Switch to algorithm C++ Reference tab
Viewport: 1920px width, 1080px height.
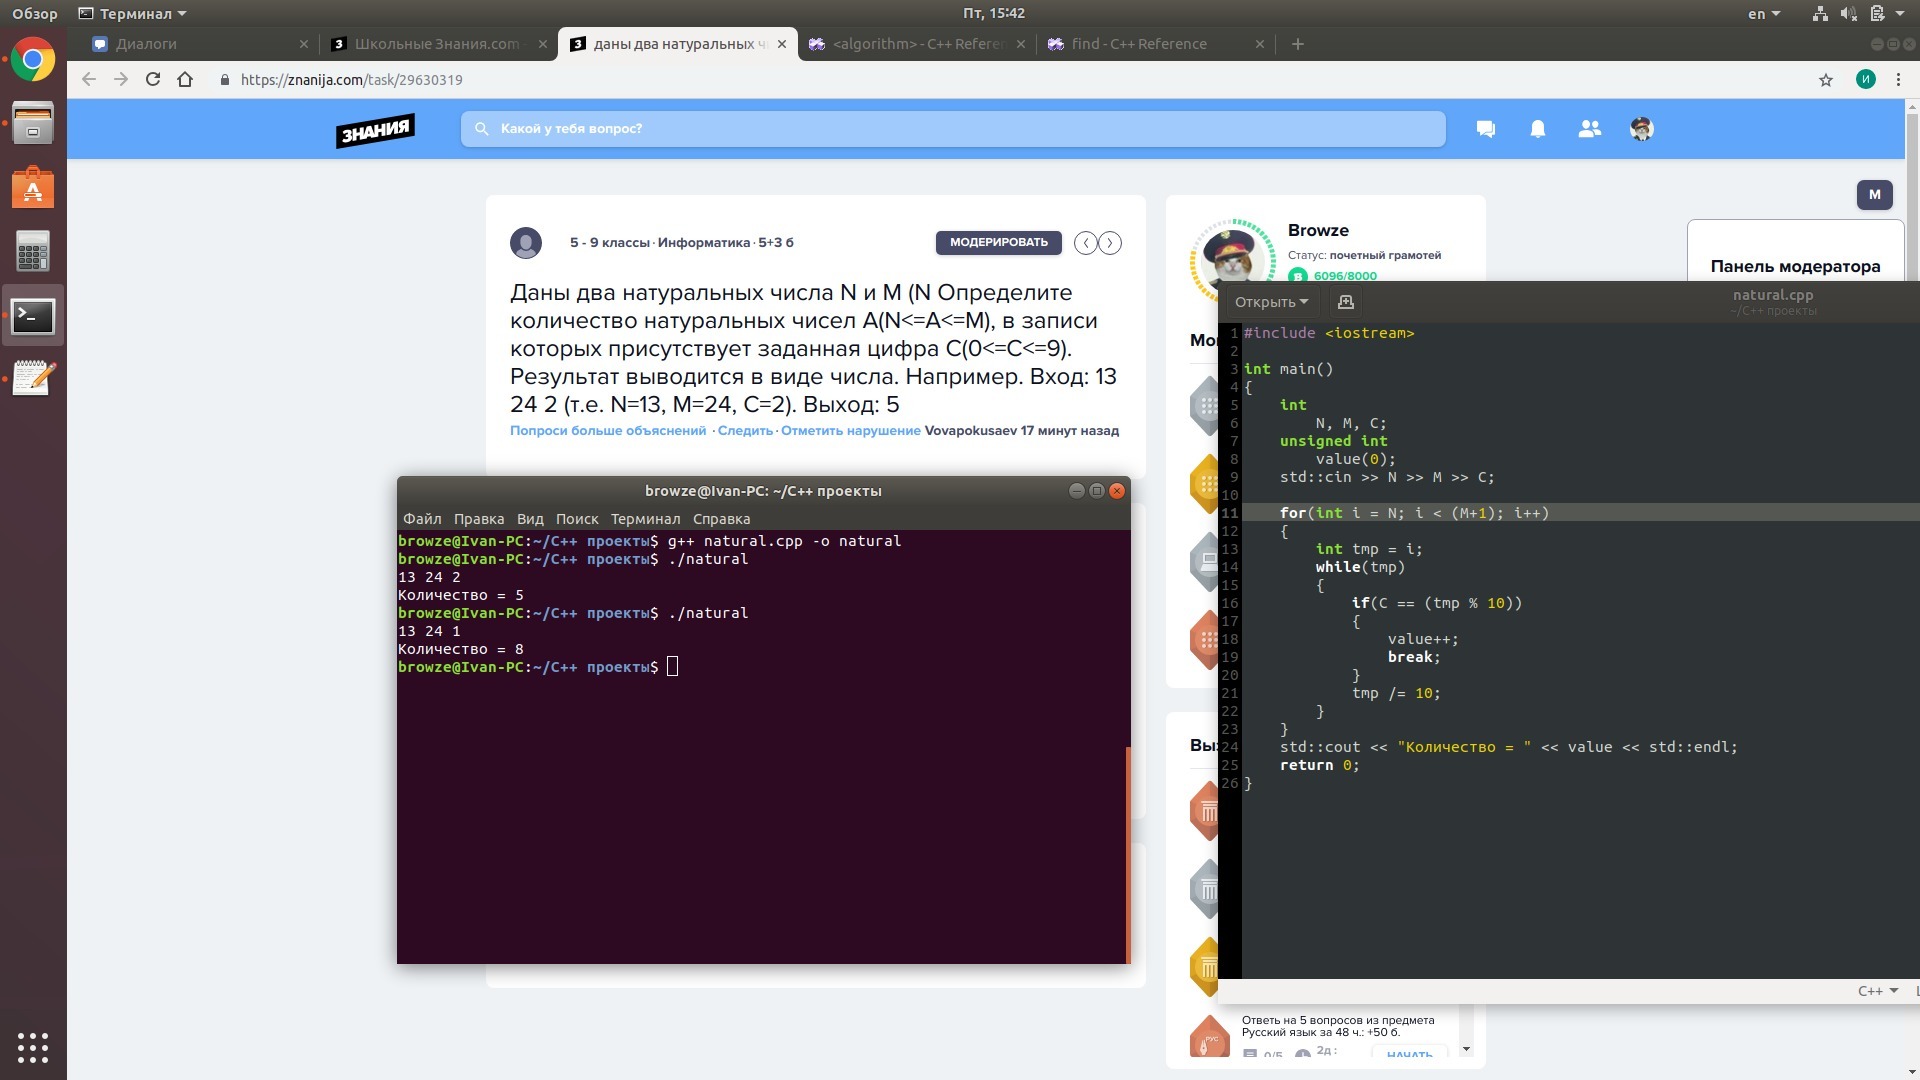(918, 44)
